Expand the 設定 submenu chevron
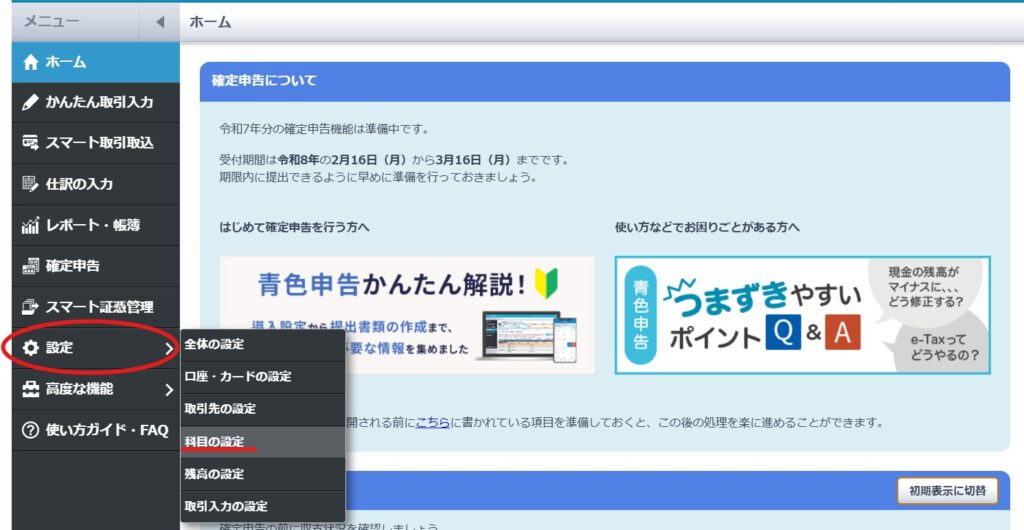This screenshot has height=530, width=1024. [168, 348]
